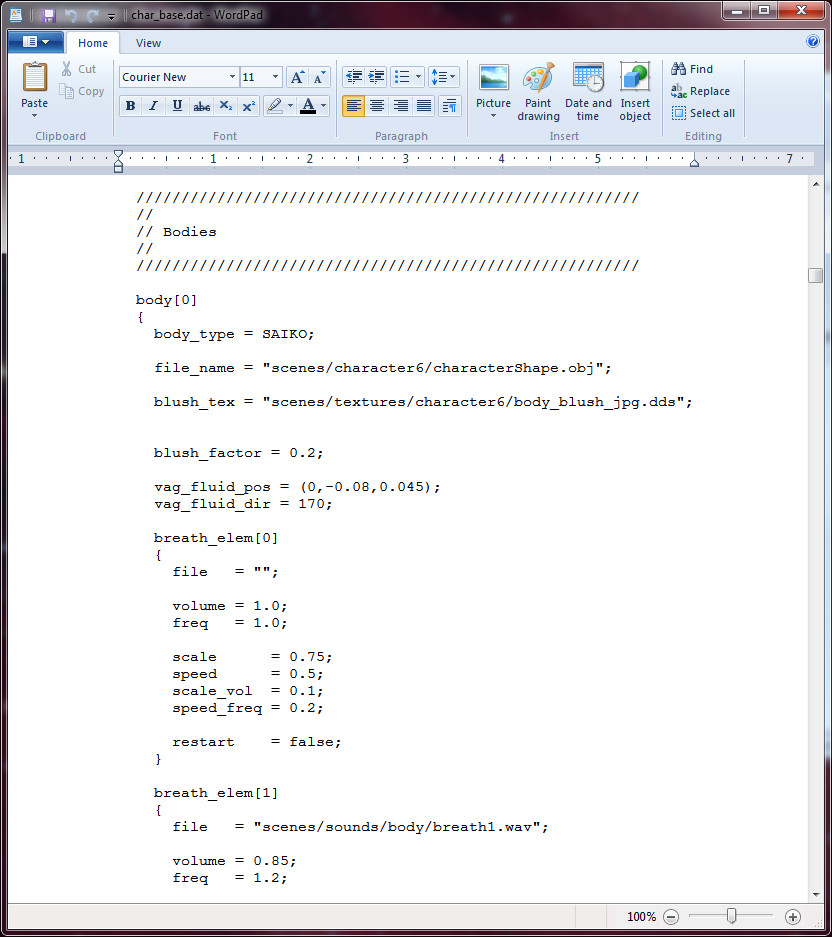Viewport: 832px width, 937px height.
Task: Click the zoom slider handle
Action: [731, 916]
